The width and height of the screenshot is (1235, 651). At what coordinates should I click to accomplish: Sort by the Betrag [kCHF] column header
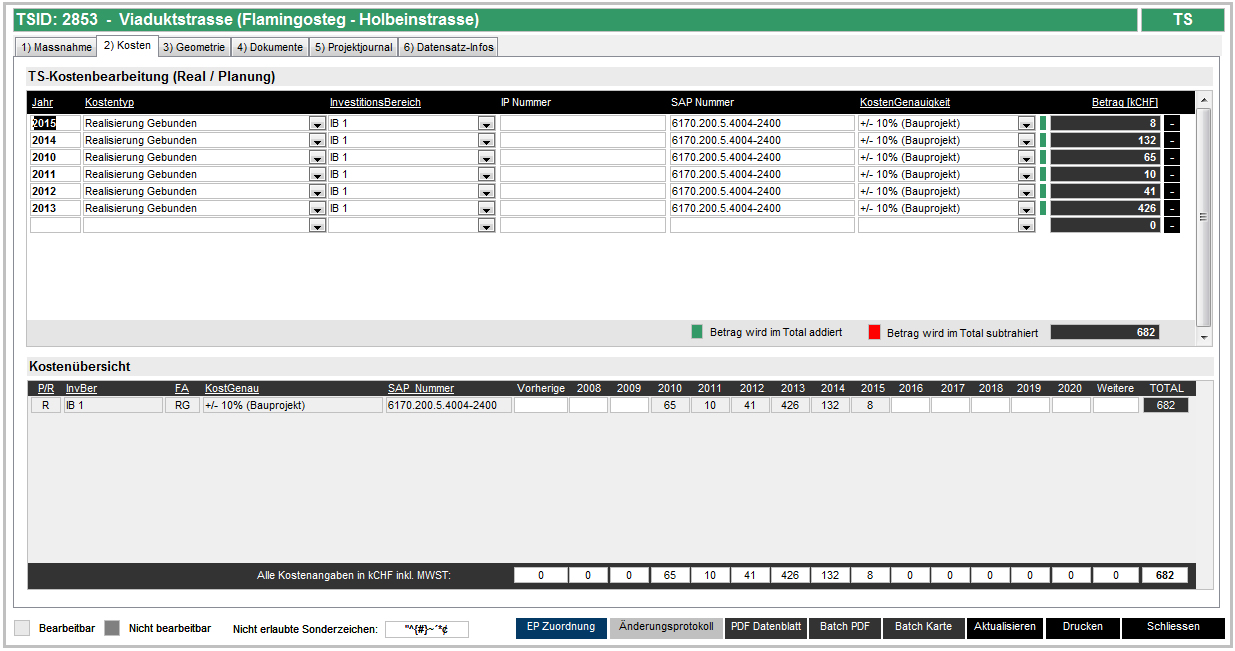click(x=1124, y=102)
